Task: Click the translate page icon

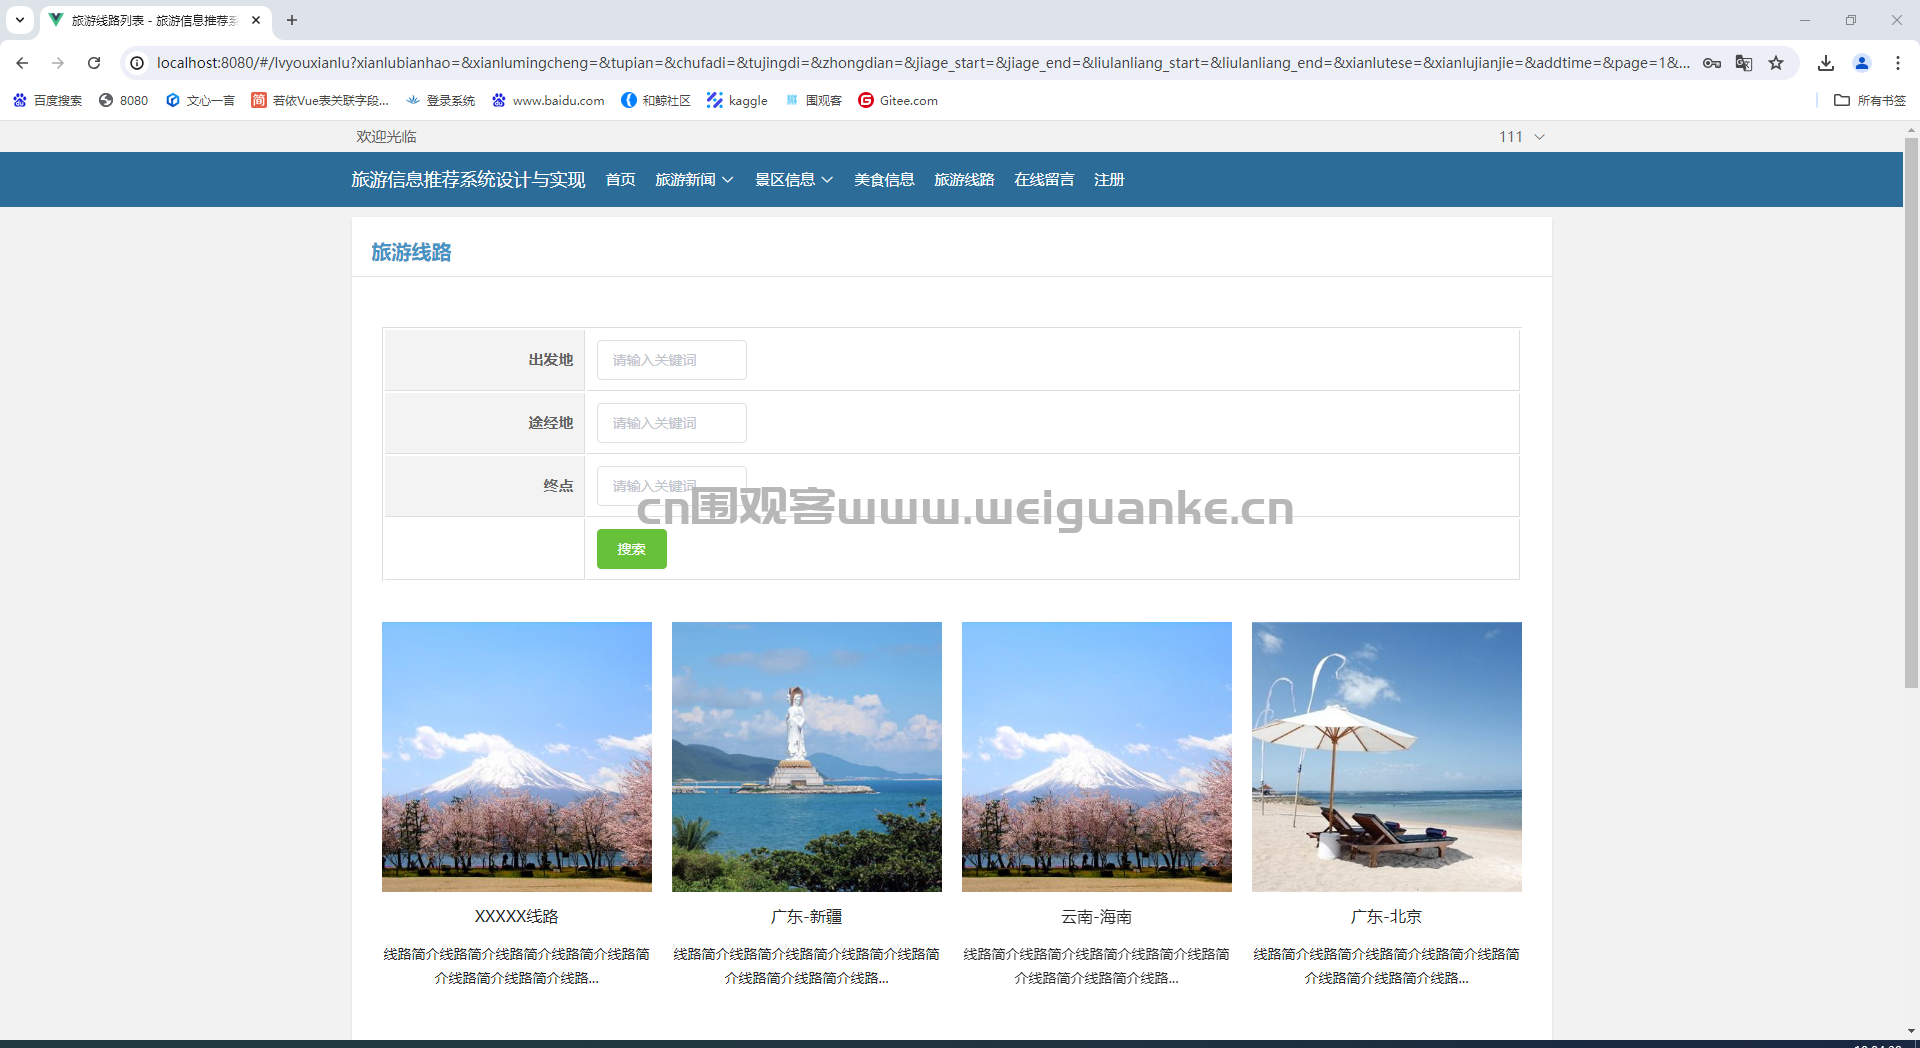Action: (1744, 63)
